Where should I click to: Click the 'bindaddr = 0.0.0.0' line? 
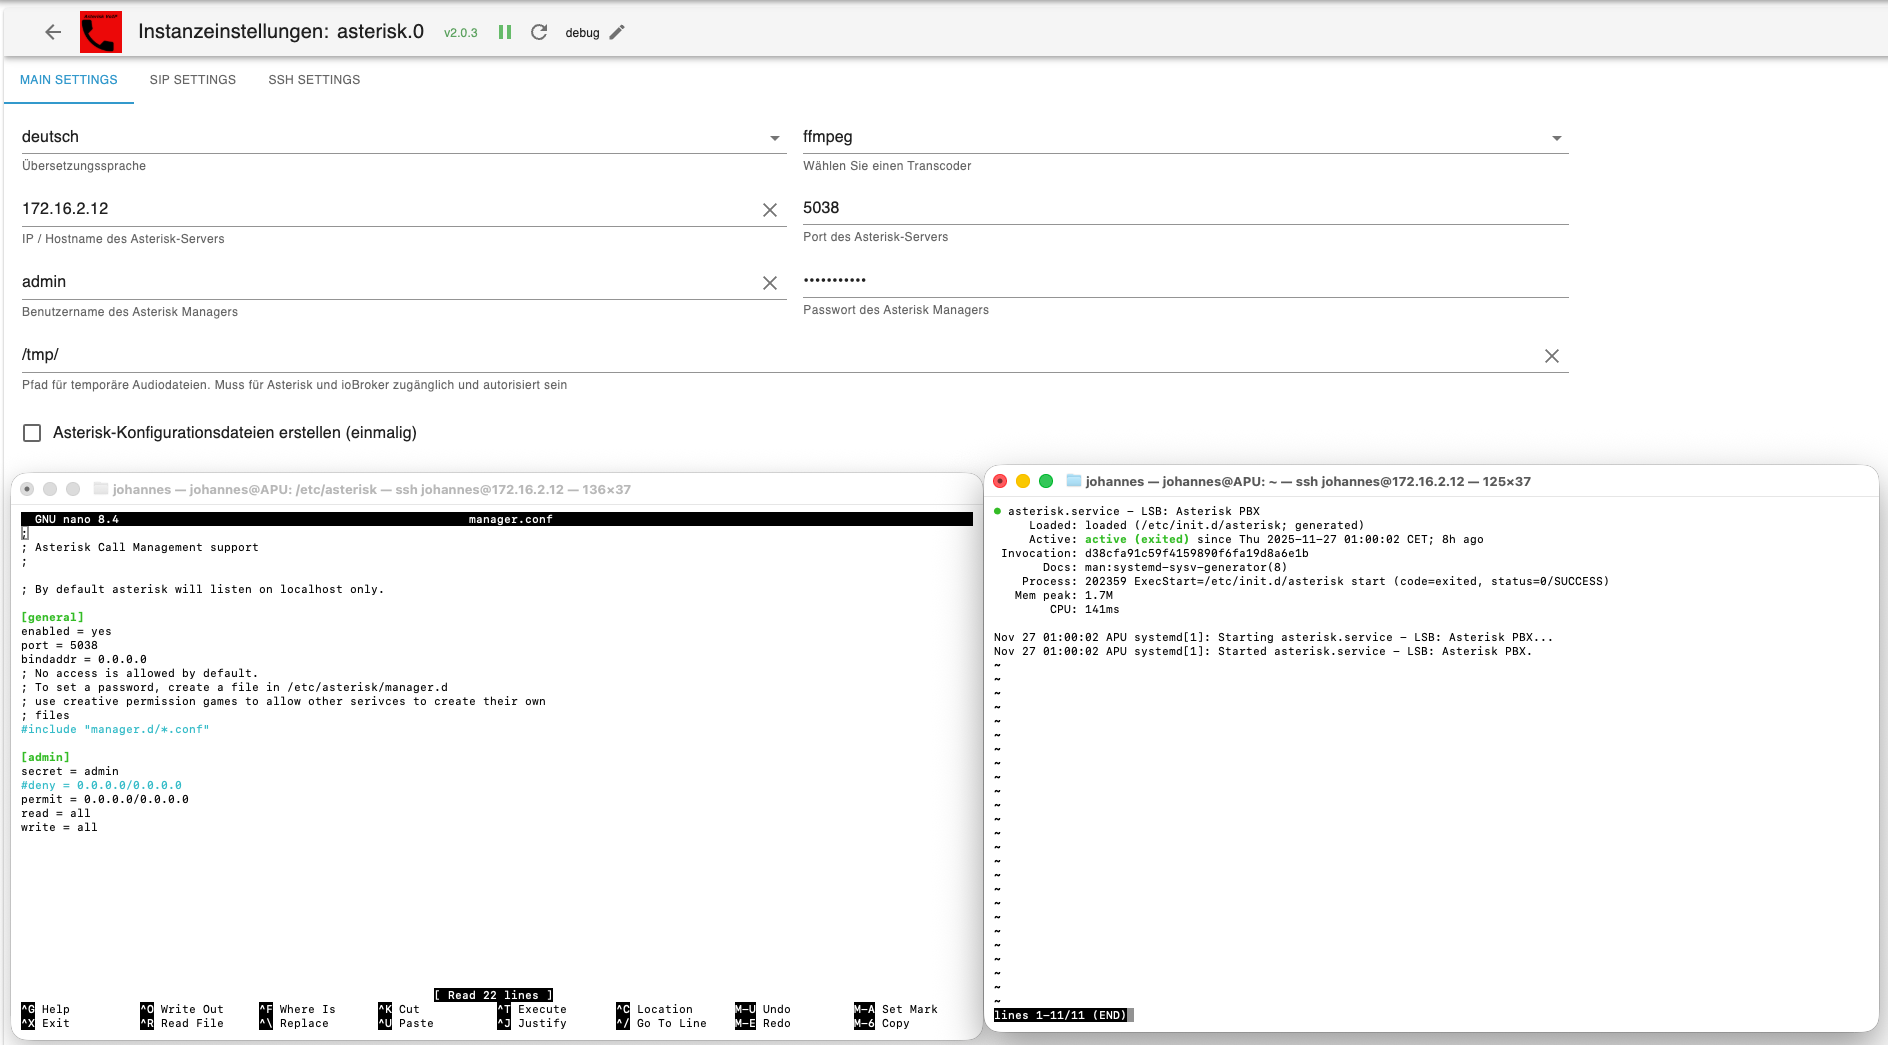[x=84, y=659]
